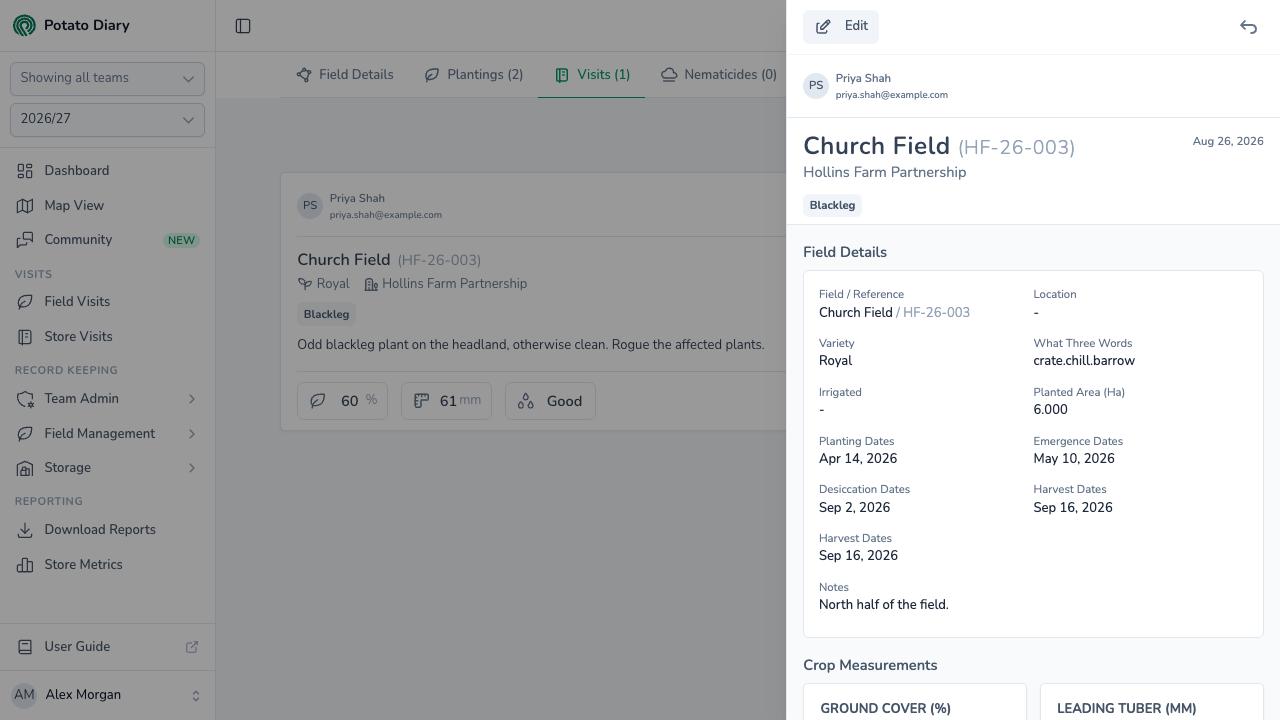Click the Store Metrics chart icon
The image size is (1280, 720).
[25, 565]
